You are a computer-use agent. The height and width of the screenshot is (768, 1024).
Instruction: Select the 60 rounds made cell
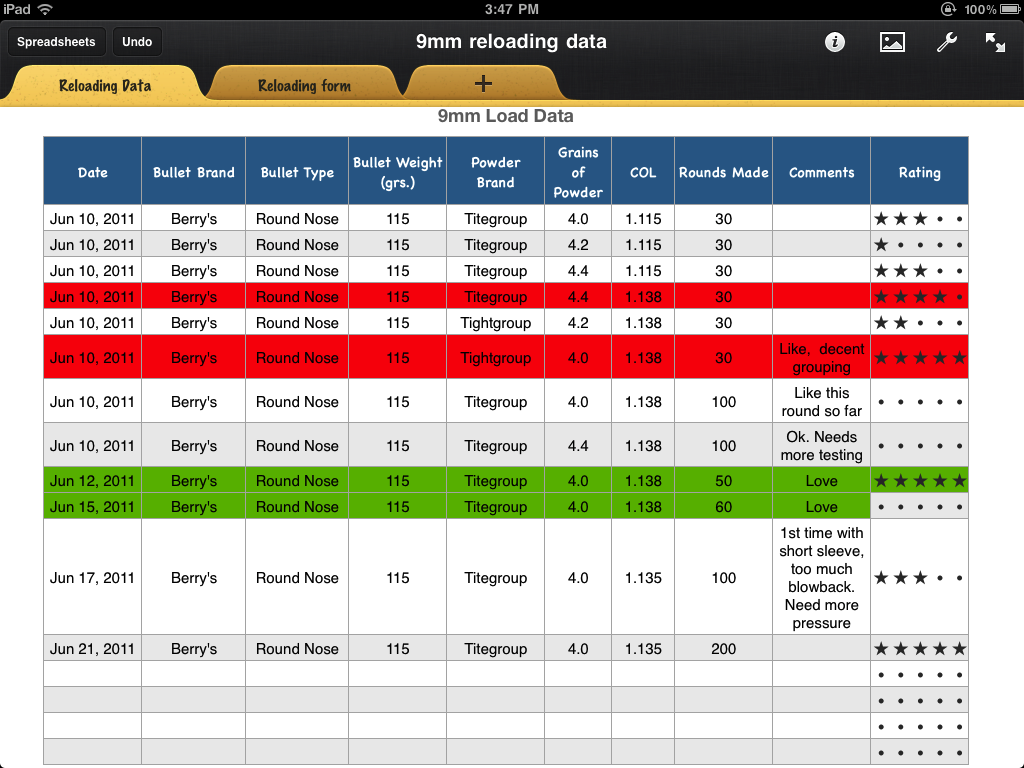[x=724, y=507]
